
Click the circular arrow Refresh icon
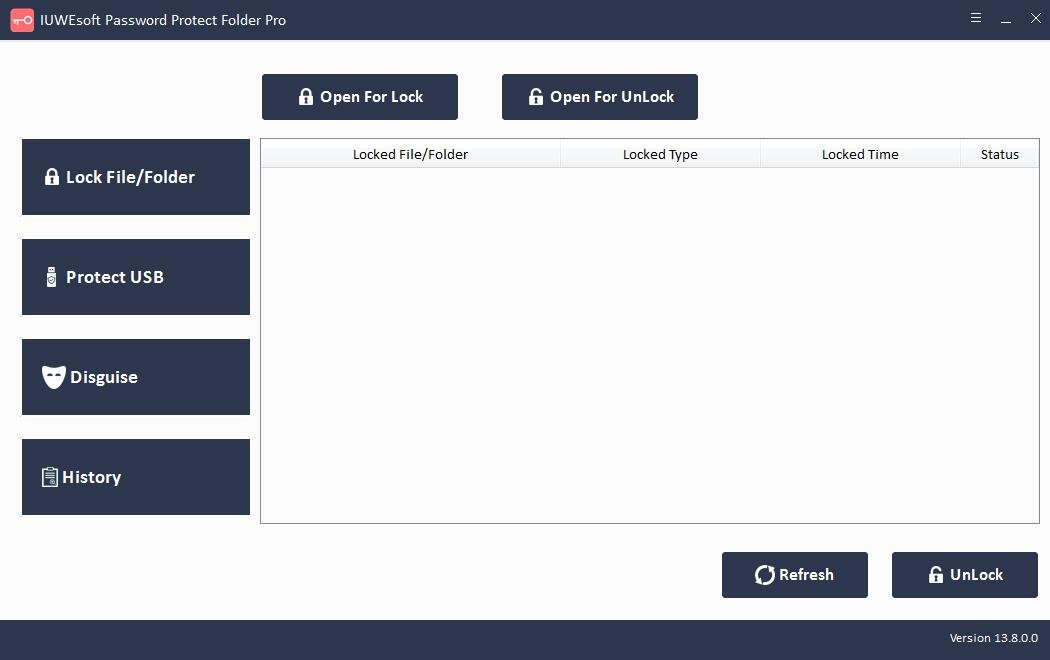(764, 574)
